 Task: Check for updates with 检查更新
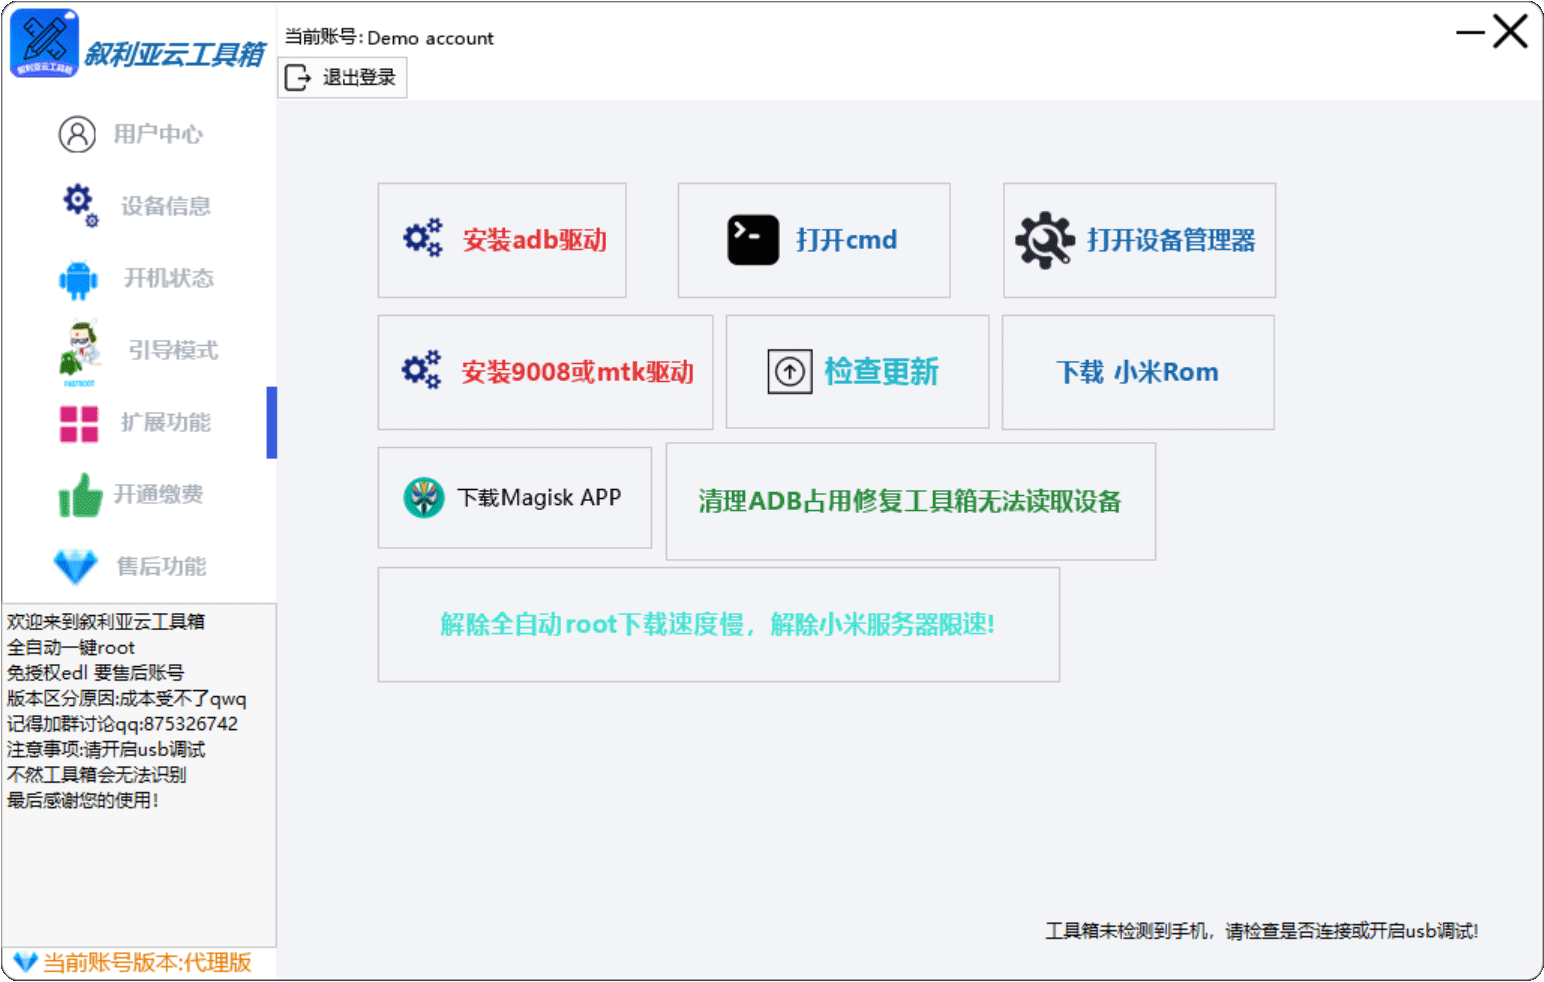click(x=857, y=372)
